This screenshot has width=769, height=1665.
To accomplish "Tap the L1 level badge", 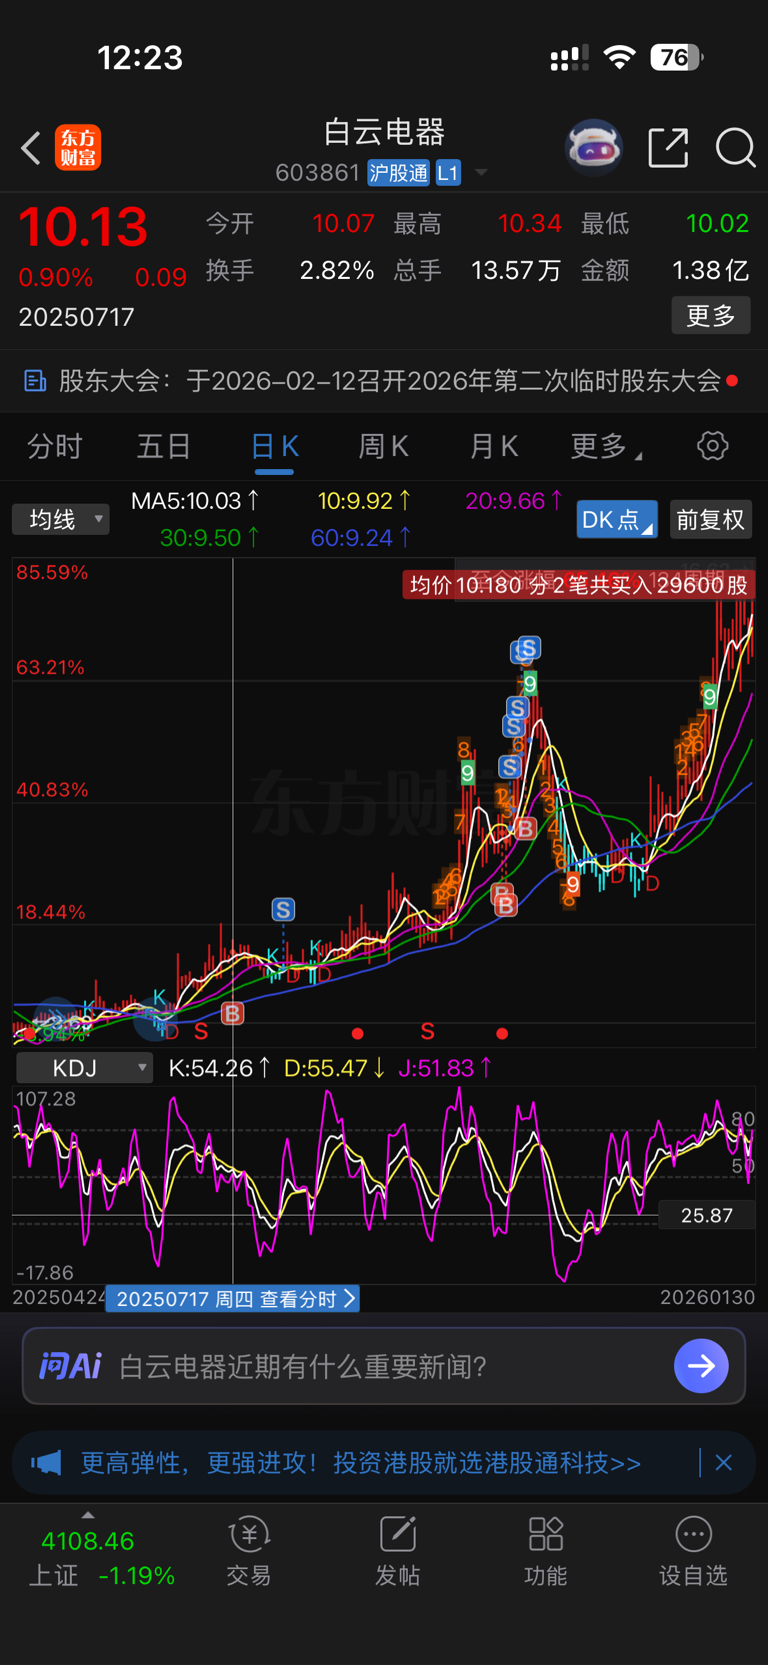I will point(447,173).
